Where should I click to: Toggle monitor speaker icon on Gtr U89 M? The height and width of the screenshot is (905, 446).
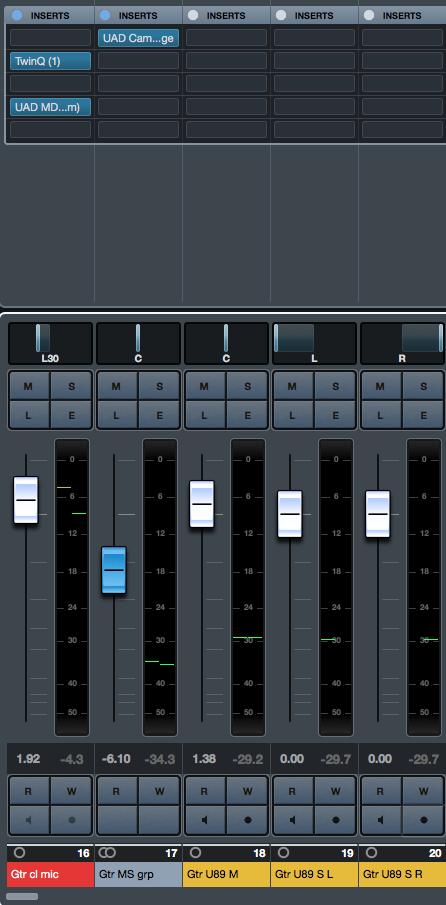tap(205, 820)
